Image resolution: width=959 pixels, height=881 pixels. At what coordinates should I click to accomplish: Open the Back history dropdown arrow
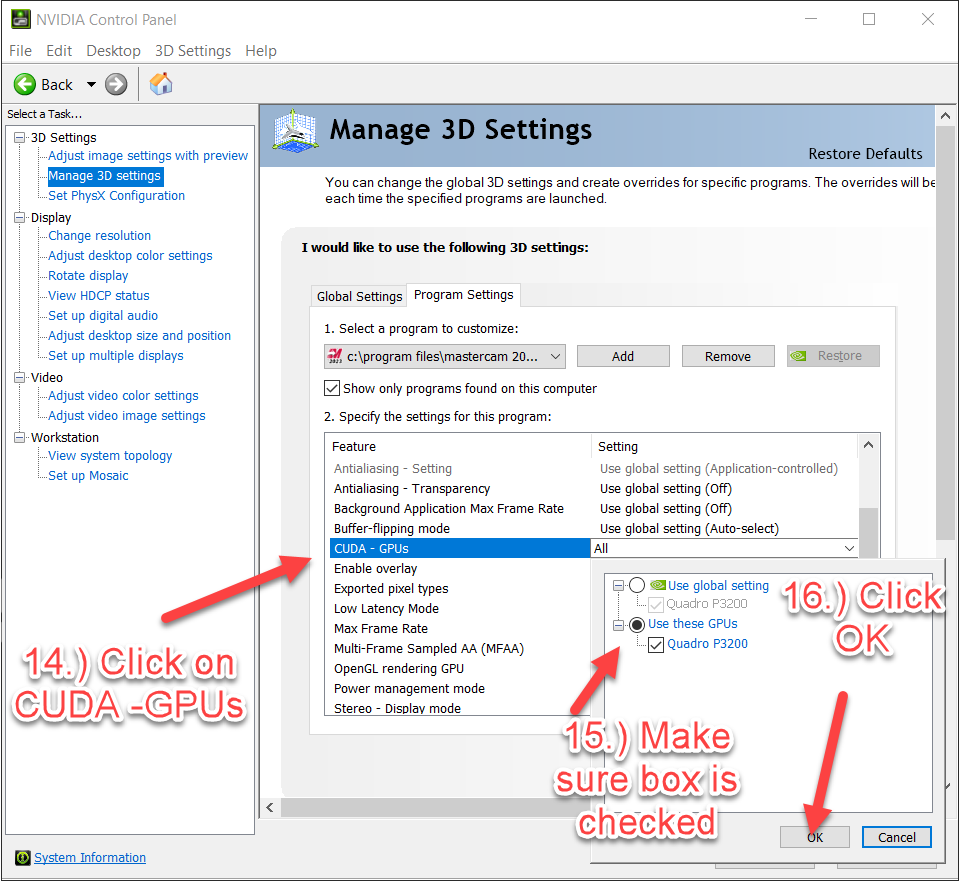pyautogui.click(x=91, y=85)
